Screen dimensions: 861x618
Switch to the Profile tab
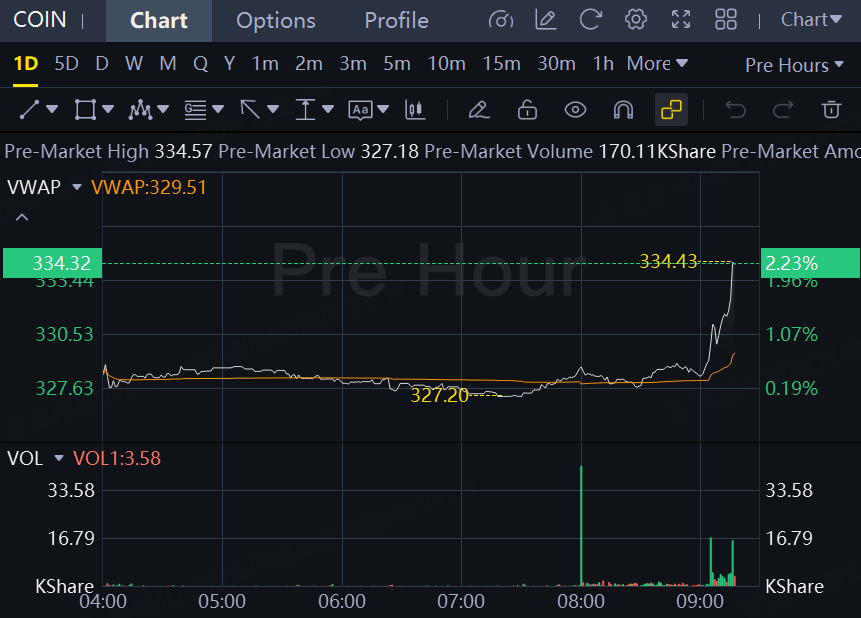396,21
